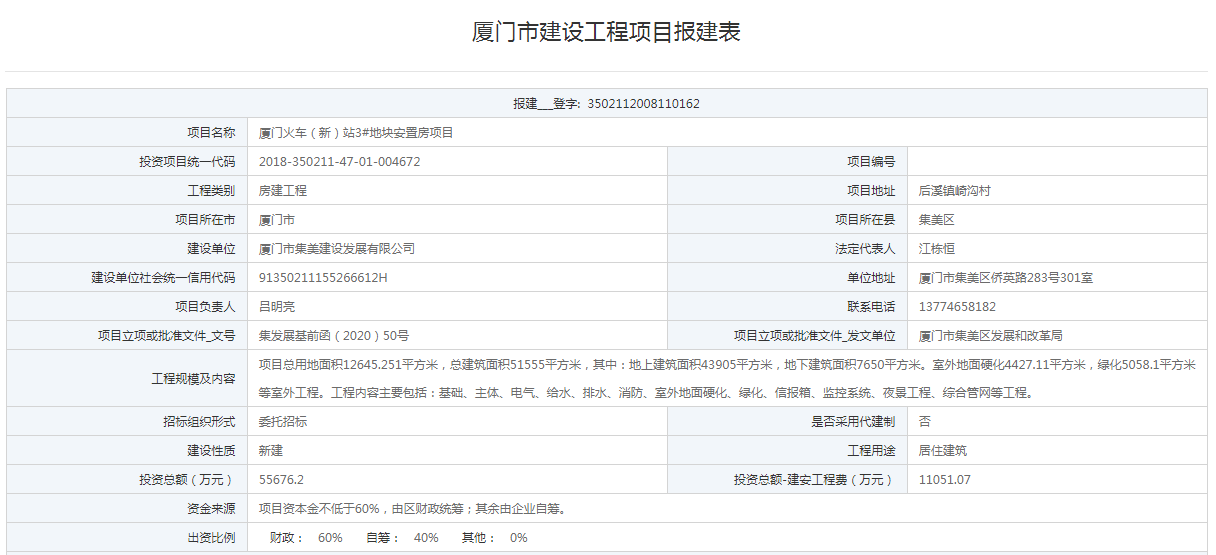Viewport: 1216px width, 555px height.
Task: Click the 建设单位 label
Action: pos(211,249)
